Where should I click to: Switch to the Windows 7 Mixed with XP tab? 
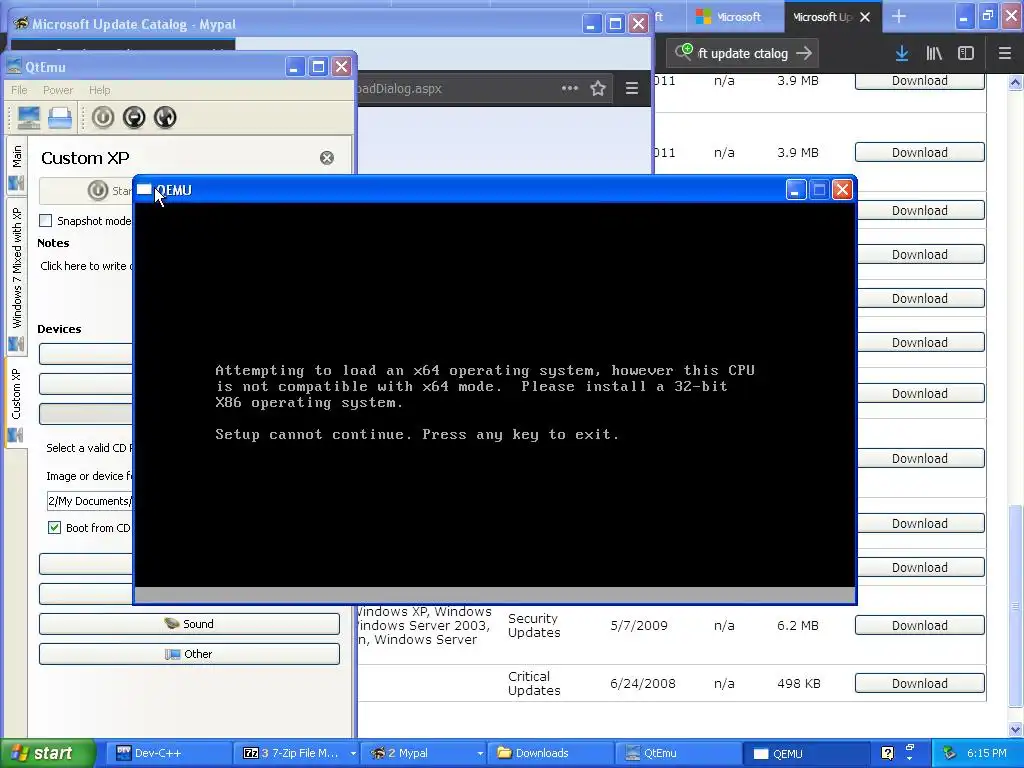click(17, 278)
